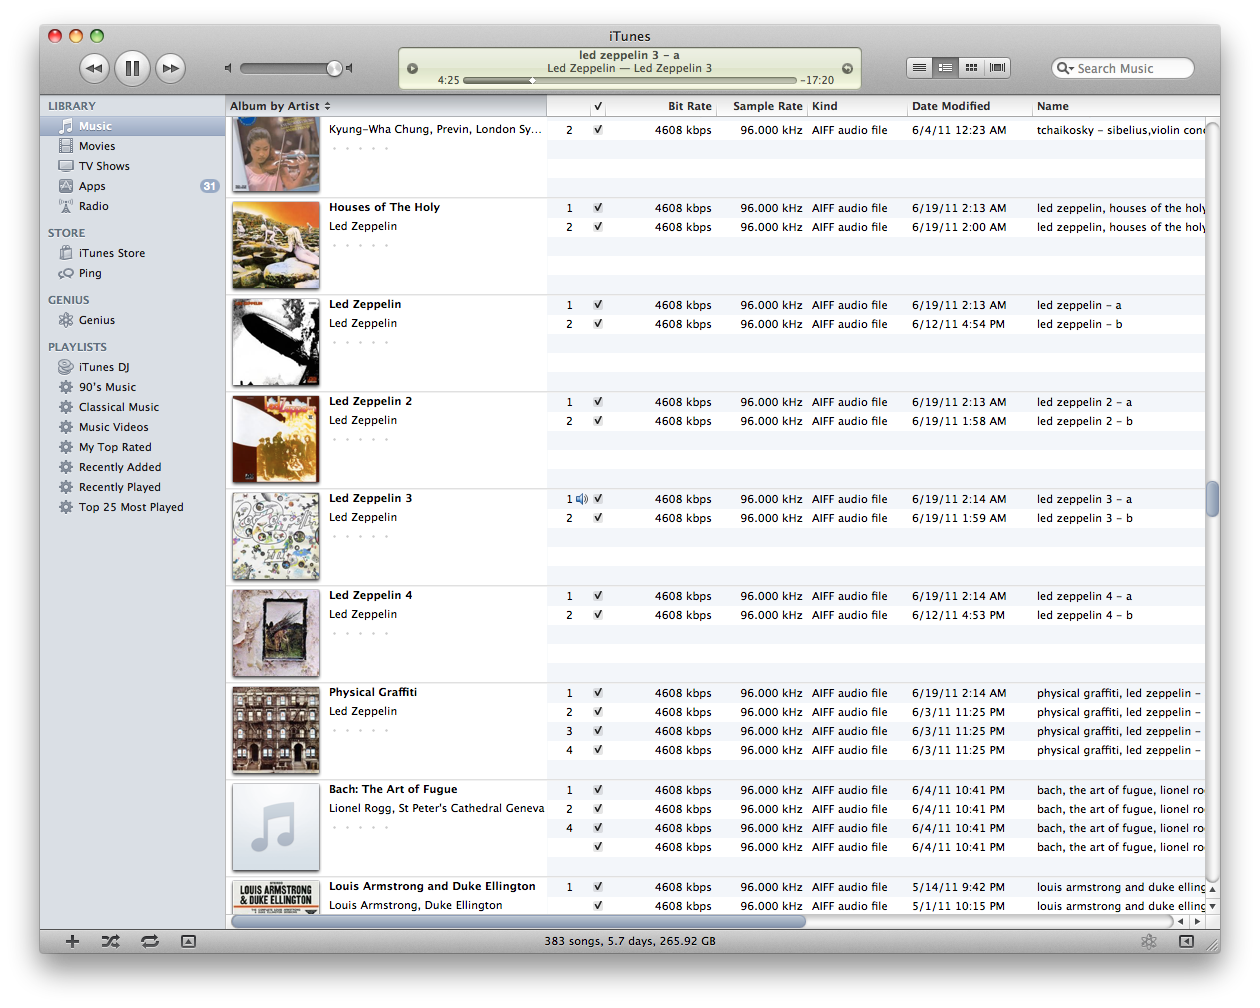Image resolution: width=1260 pixels, height=1008 pixels.
Task: Sort by Date Modified column
Action: tap(969, 106)
